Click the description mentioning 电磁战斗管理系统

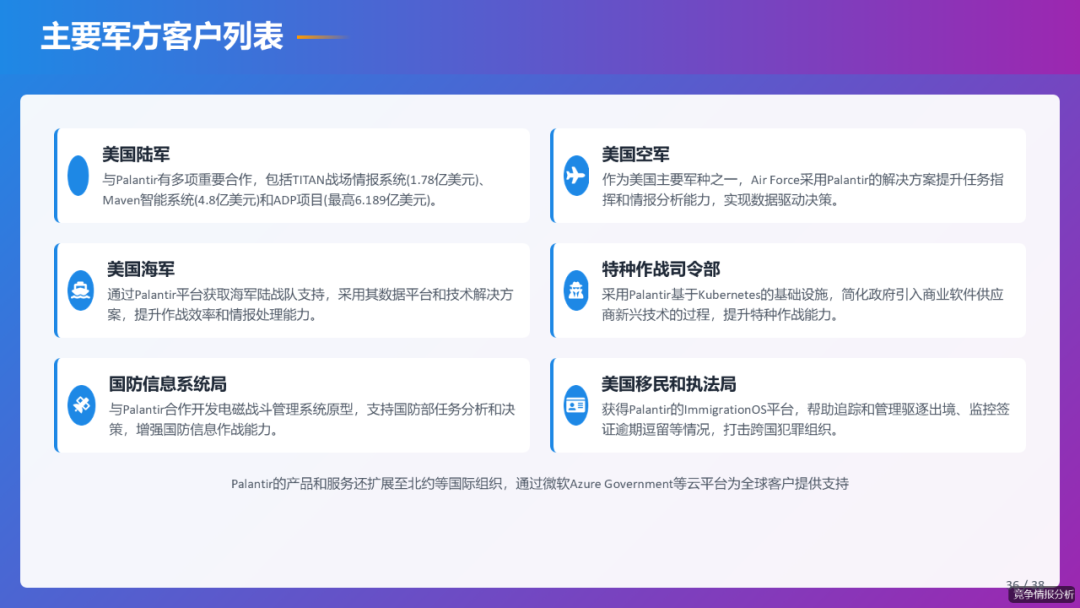(312, 419)
